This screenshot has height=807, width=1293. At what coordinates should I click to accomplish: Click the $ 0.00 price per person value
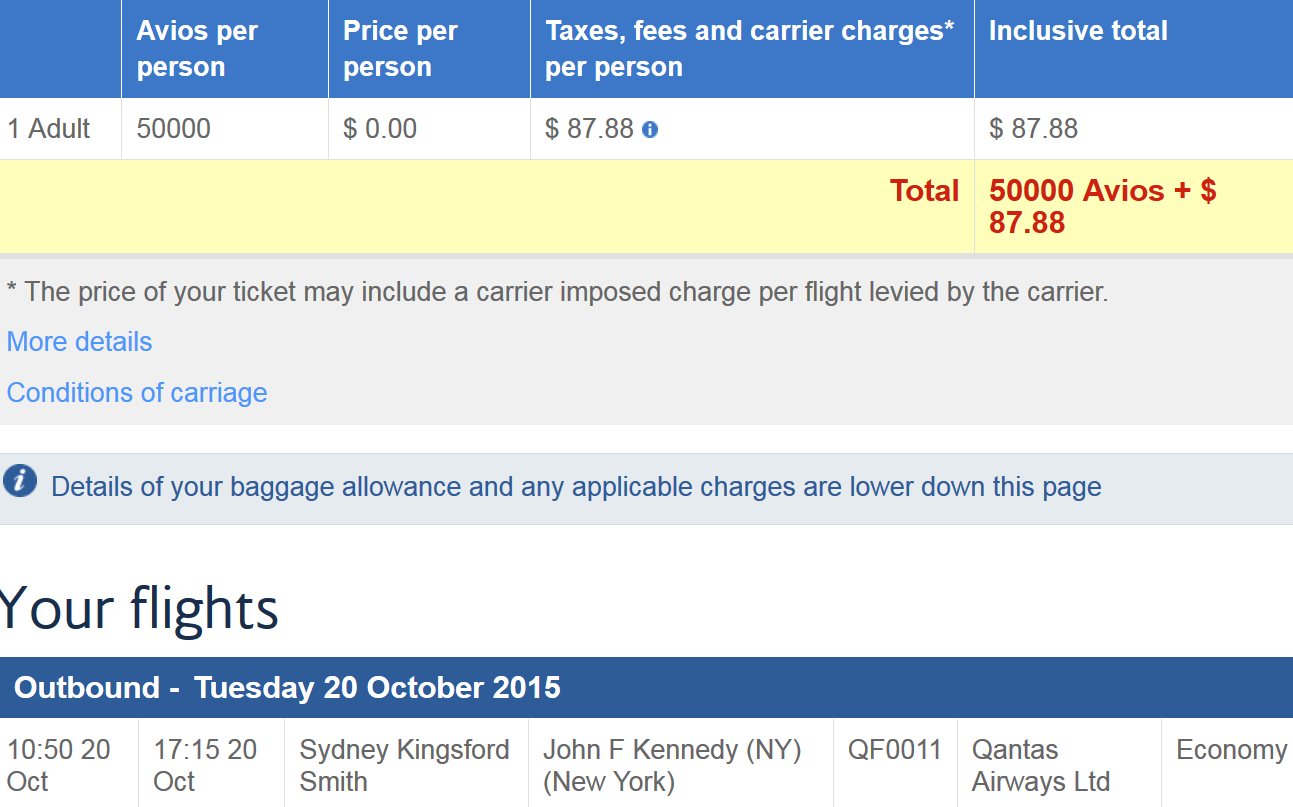coord(380,129)
